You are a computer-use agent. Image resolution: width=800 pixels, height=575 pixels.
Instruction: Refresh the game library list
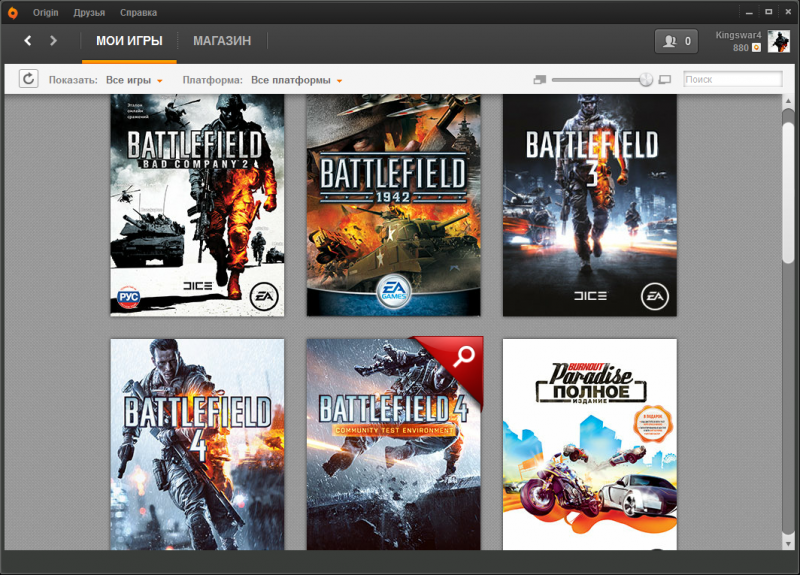pos(28,79)
